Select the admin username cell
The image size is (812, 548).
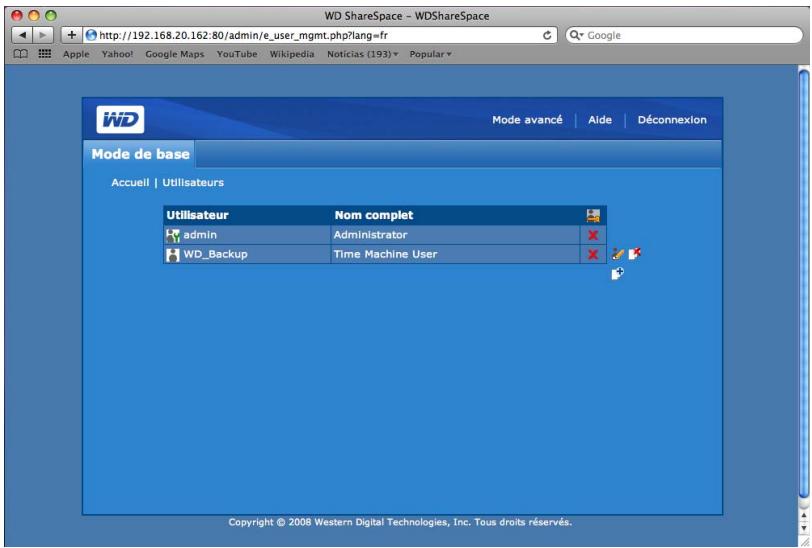[x=247, y=235]
